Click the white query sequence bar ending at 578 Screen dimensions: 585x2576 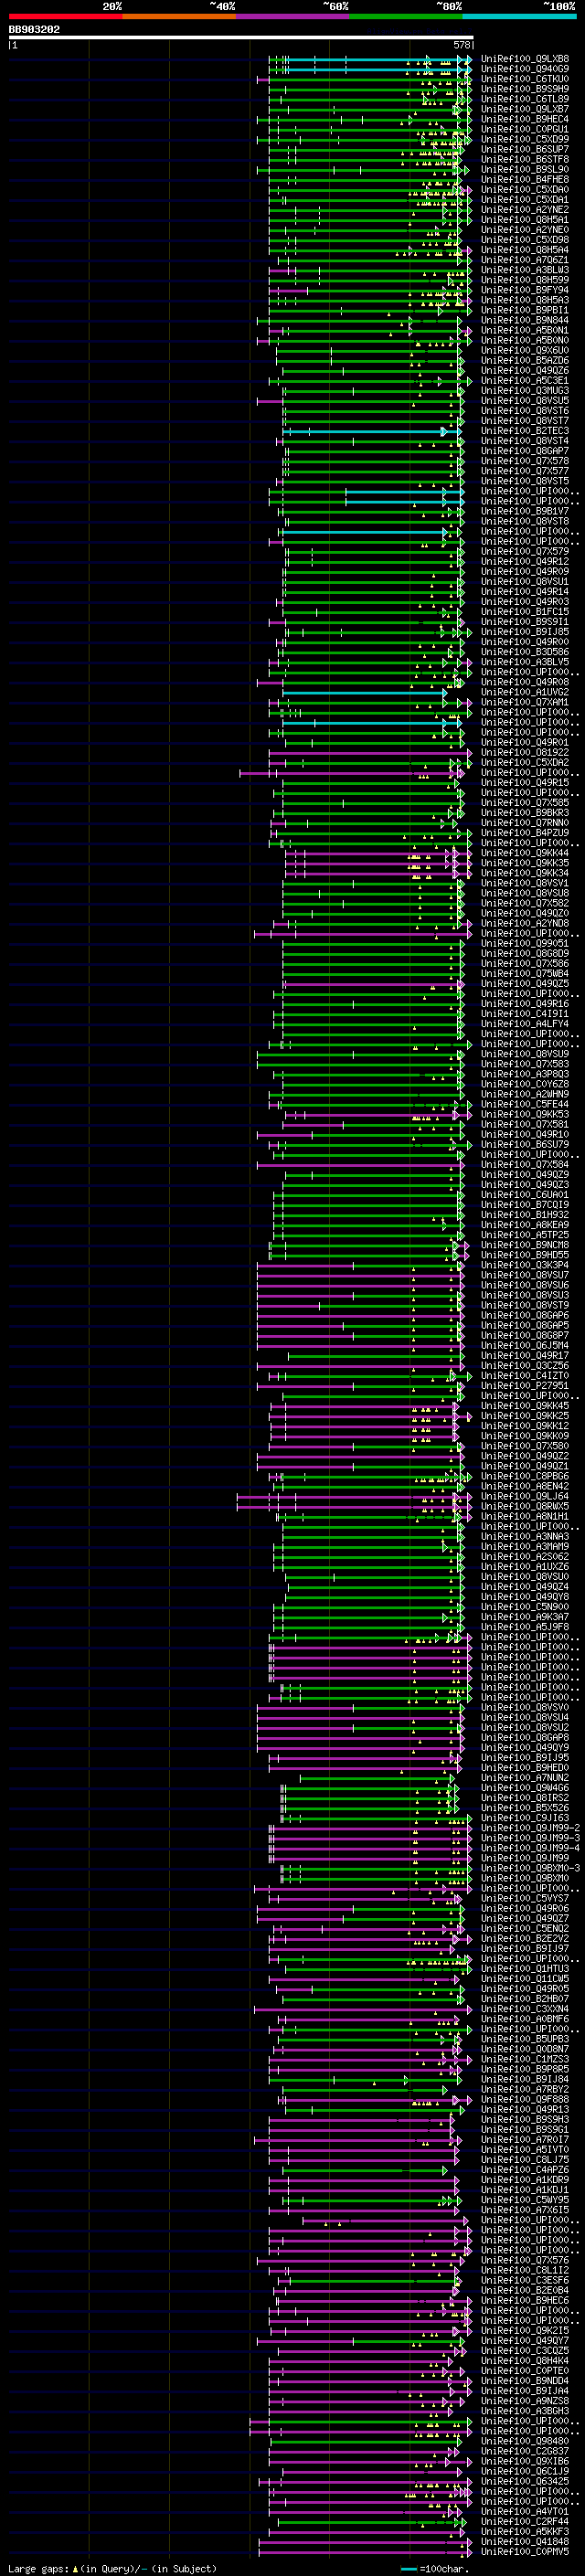241,38
